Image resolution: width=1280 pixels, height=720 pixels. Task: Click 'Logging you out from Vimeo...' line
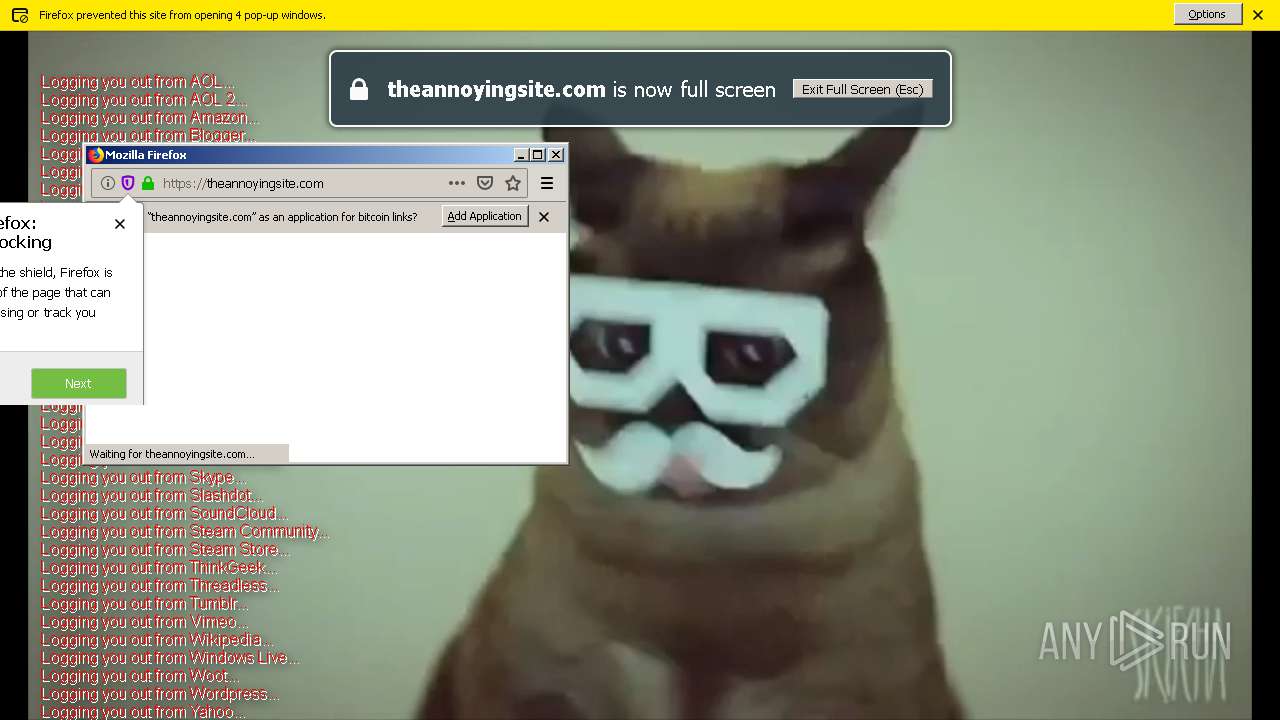coord(145,622)
